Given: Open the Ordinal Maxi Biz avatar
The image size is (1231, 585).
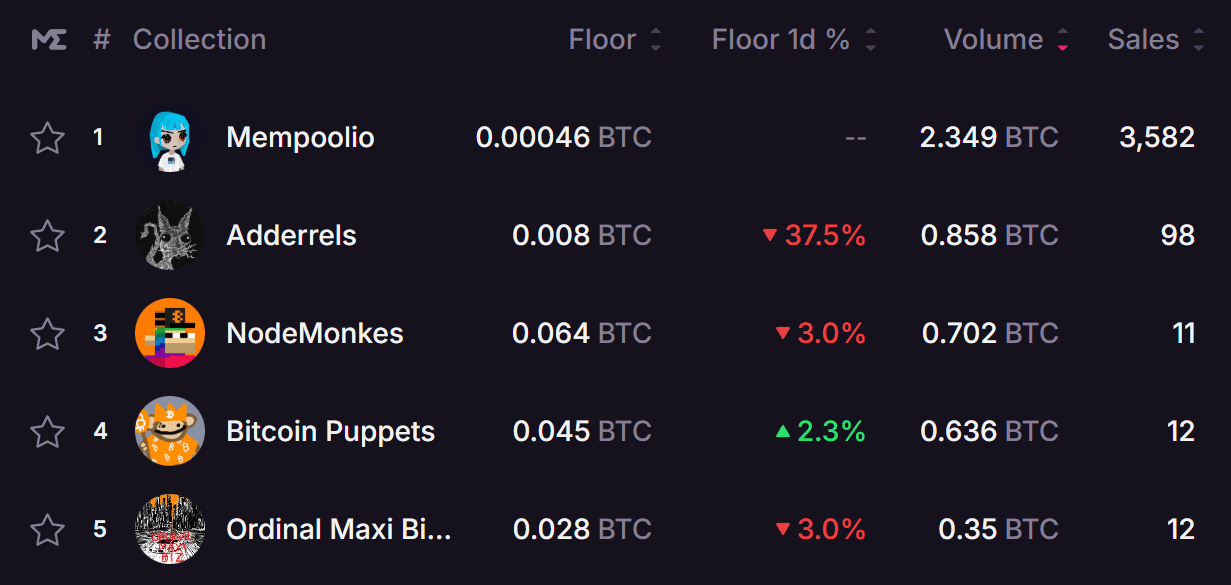Looking at the screenshot, I should 170,529.
